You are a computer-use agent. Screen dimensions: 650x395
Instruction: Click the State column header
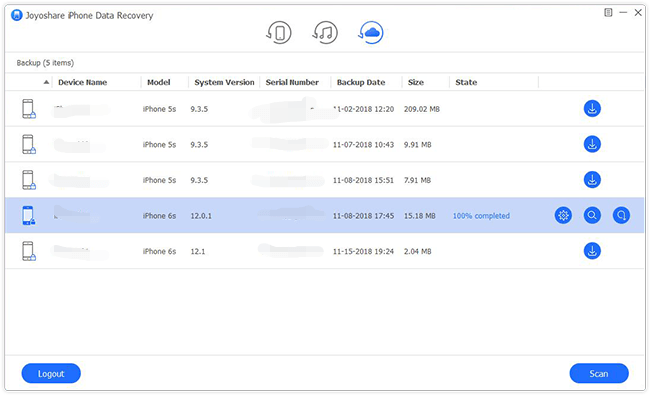point(466,82)
